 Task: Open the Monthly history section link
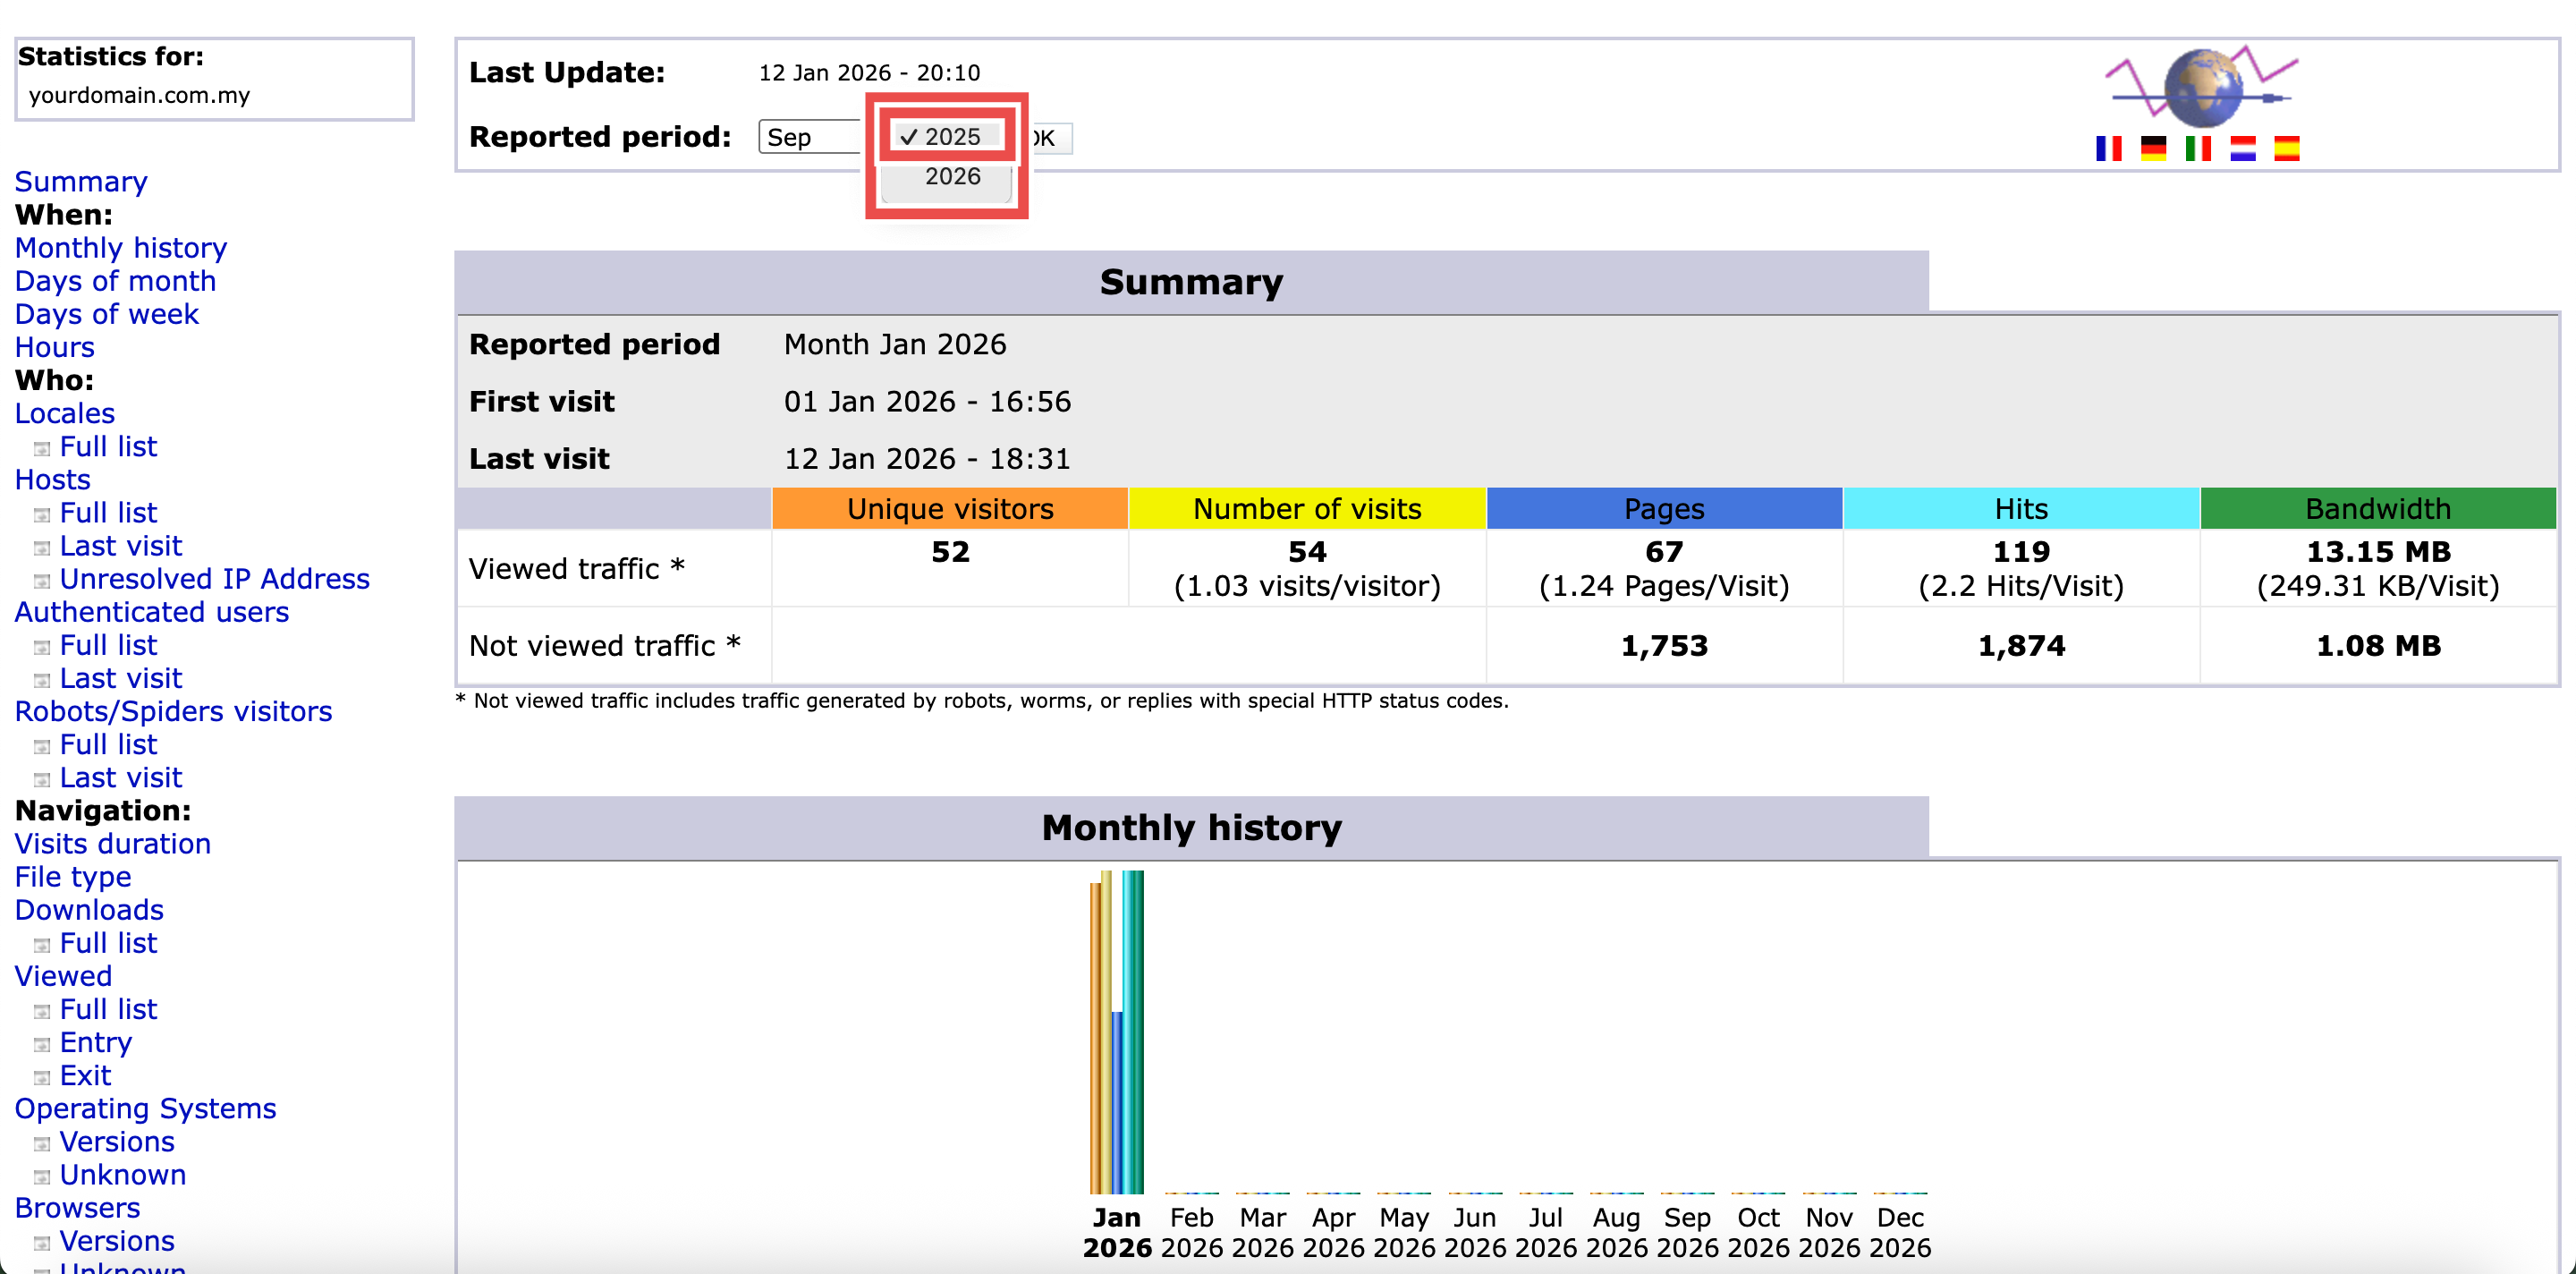click(121, 248)
